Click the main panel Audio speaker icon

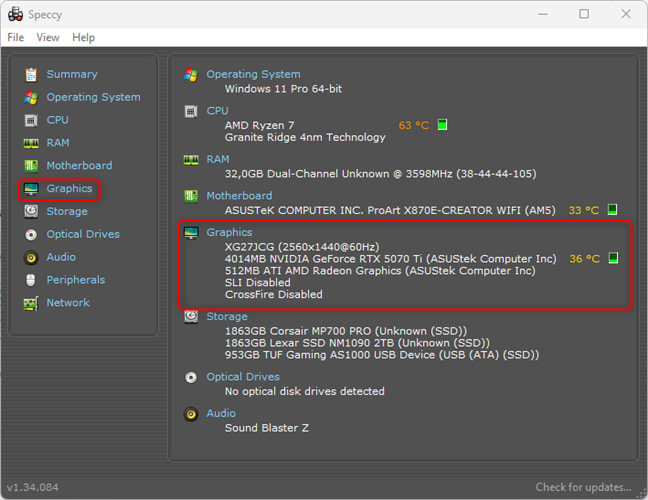point(191,414)
